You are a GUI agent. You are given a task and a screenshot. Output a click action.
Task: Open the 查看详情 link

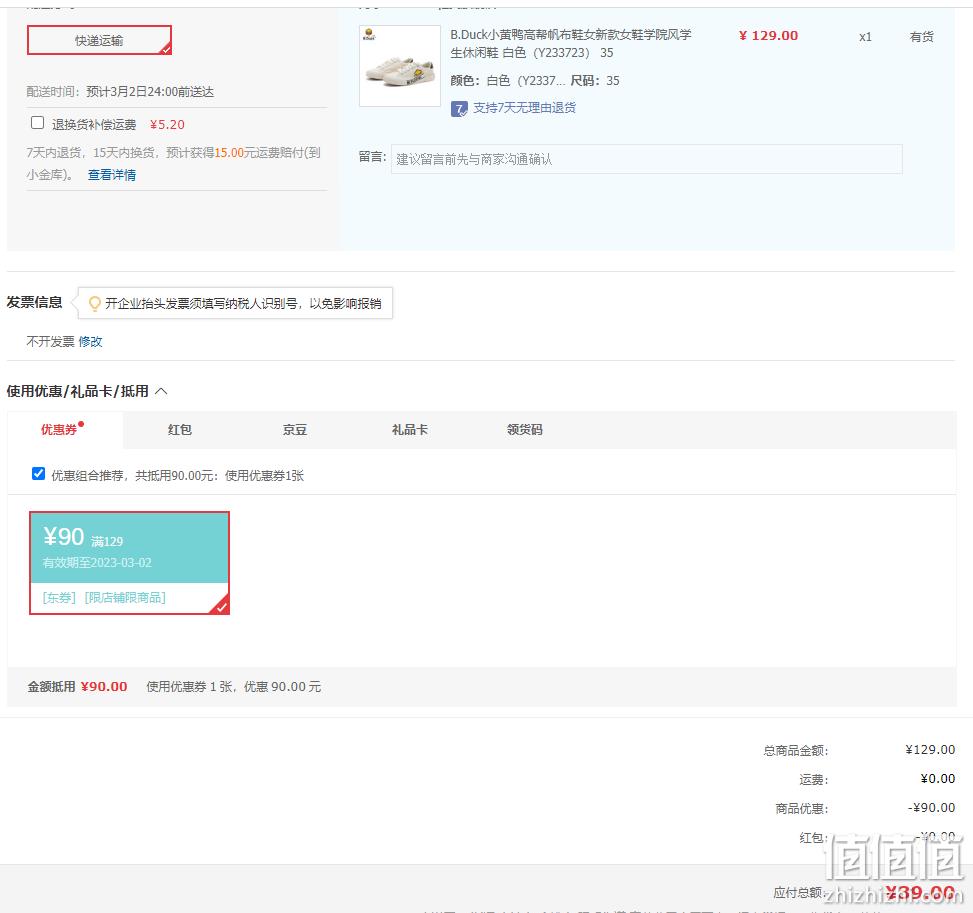tap(112, 175)
